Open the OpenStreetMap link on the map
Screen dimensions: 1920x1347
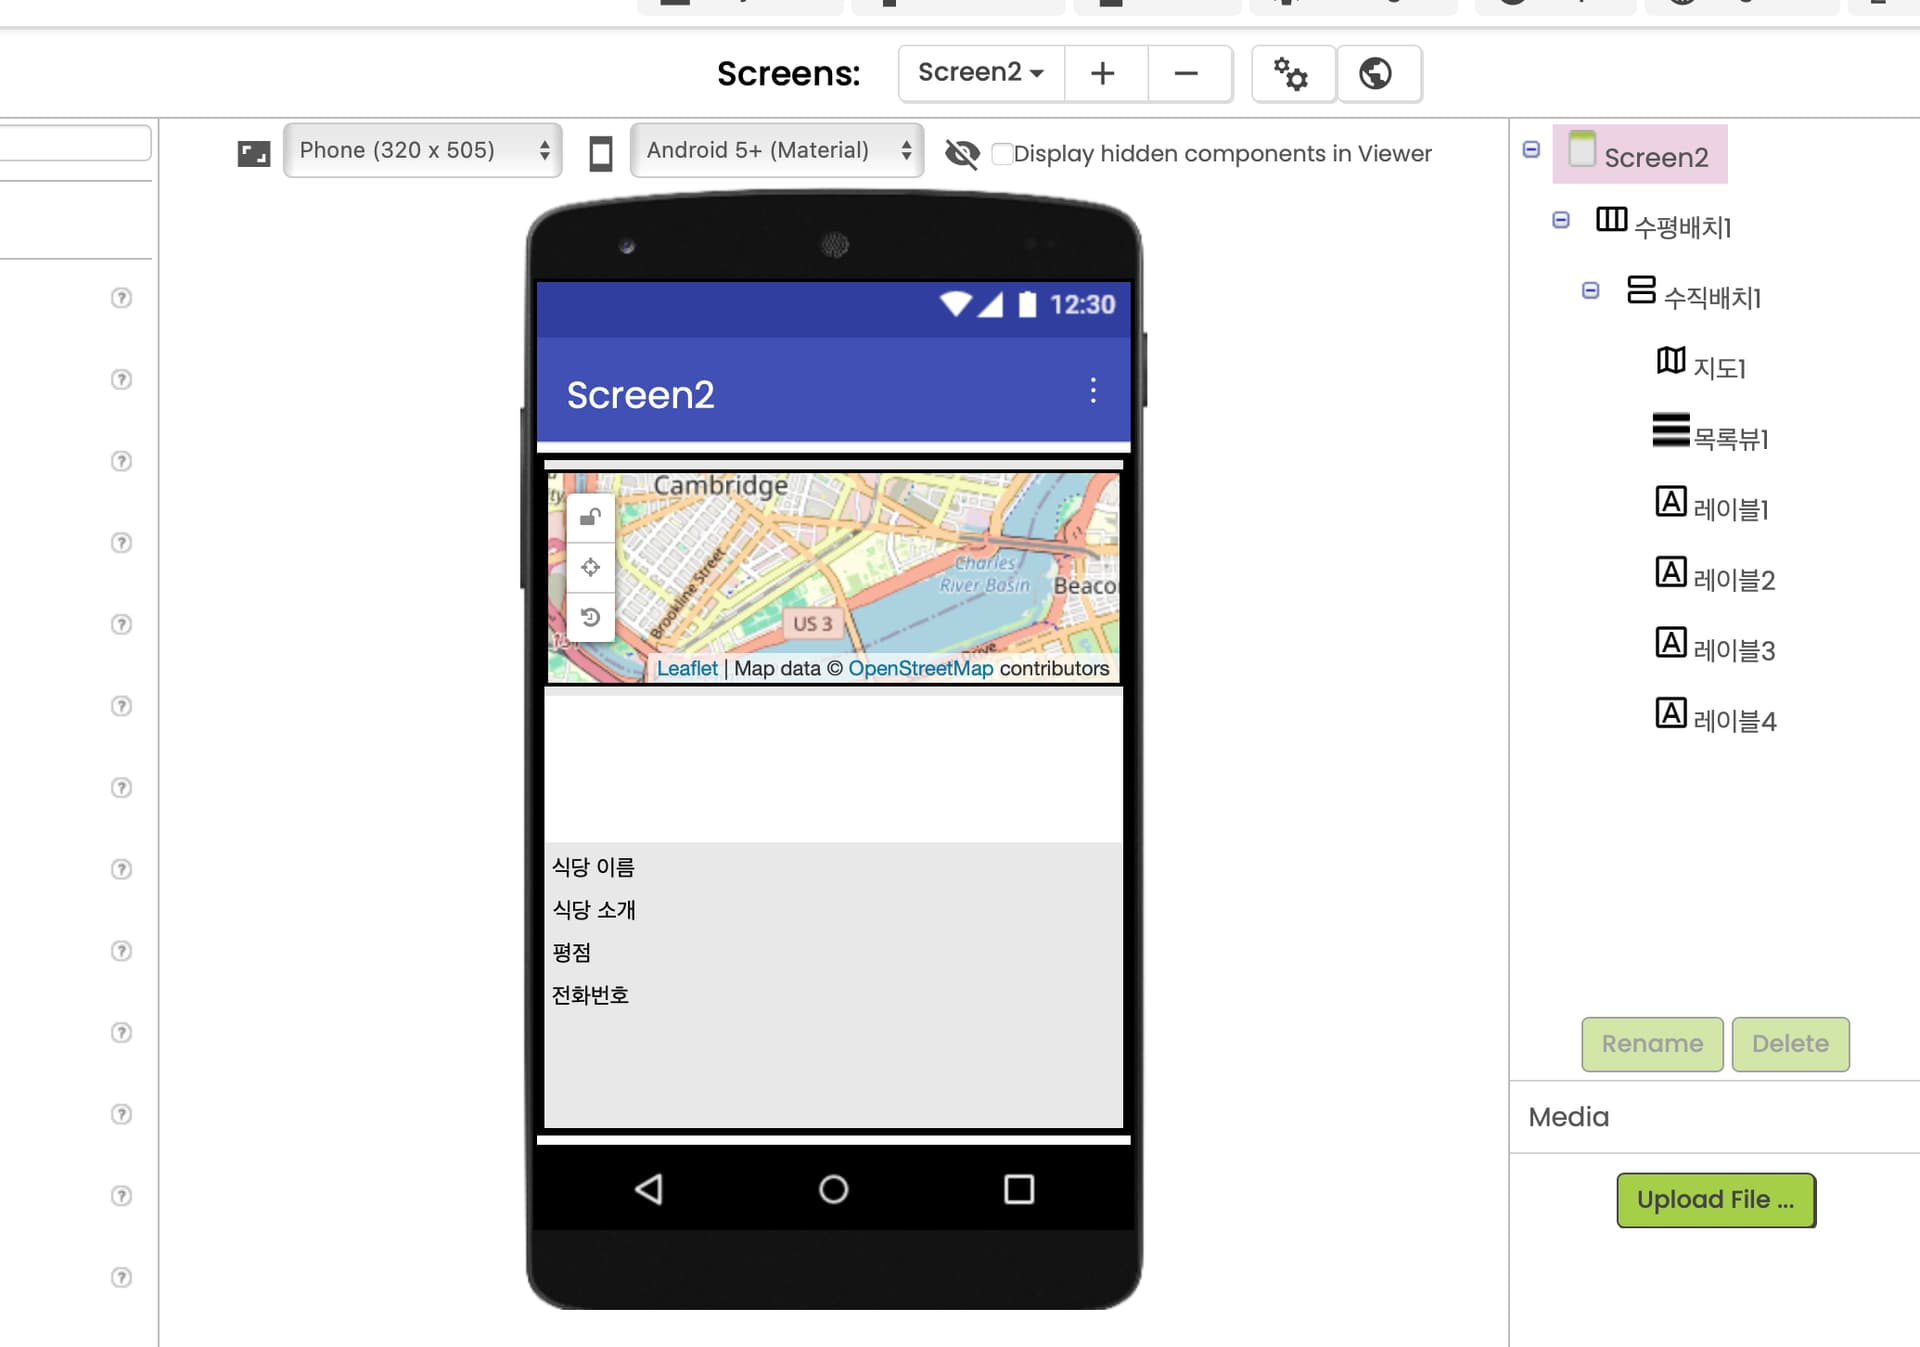coord(921,668)
